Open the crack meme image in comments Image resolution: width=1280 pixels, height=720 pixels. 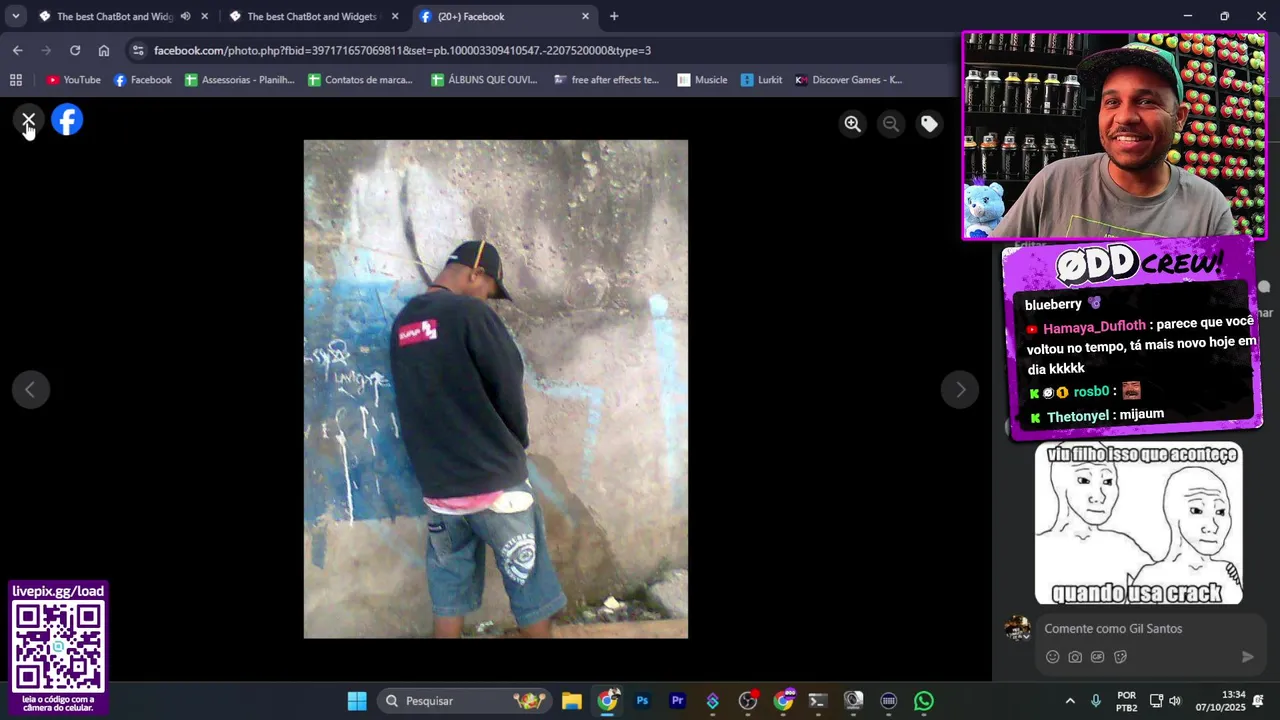coord(1139,523)
